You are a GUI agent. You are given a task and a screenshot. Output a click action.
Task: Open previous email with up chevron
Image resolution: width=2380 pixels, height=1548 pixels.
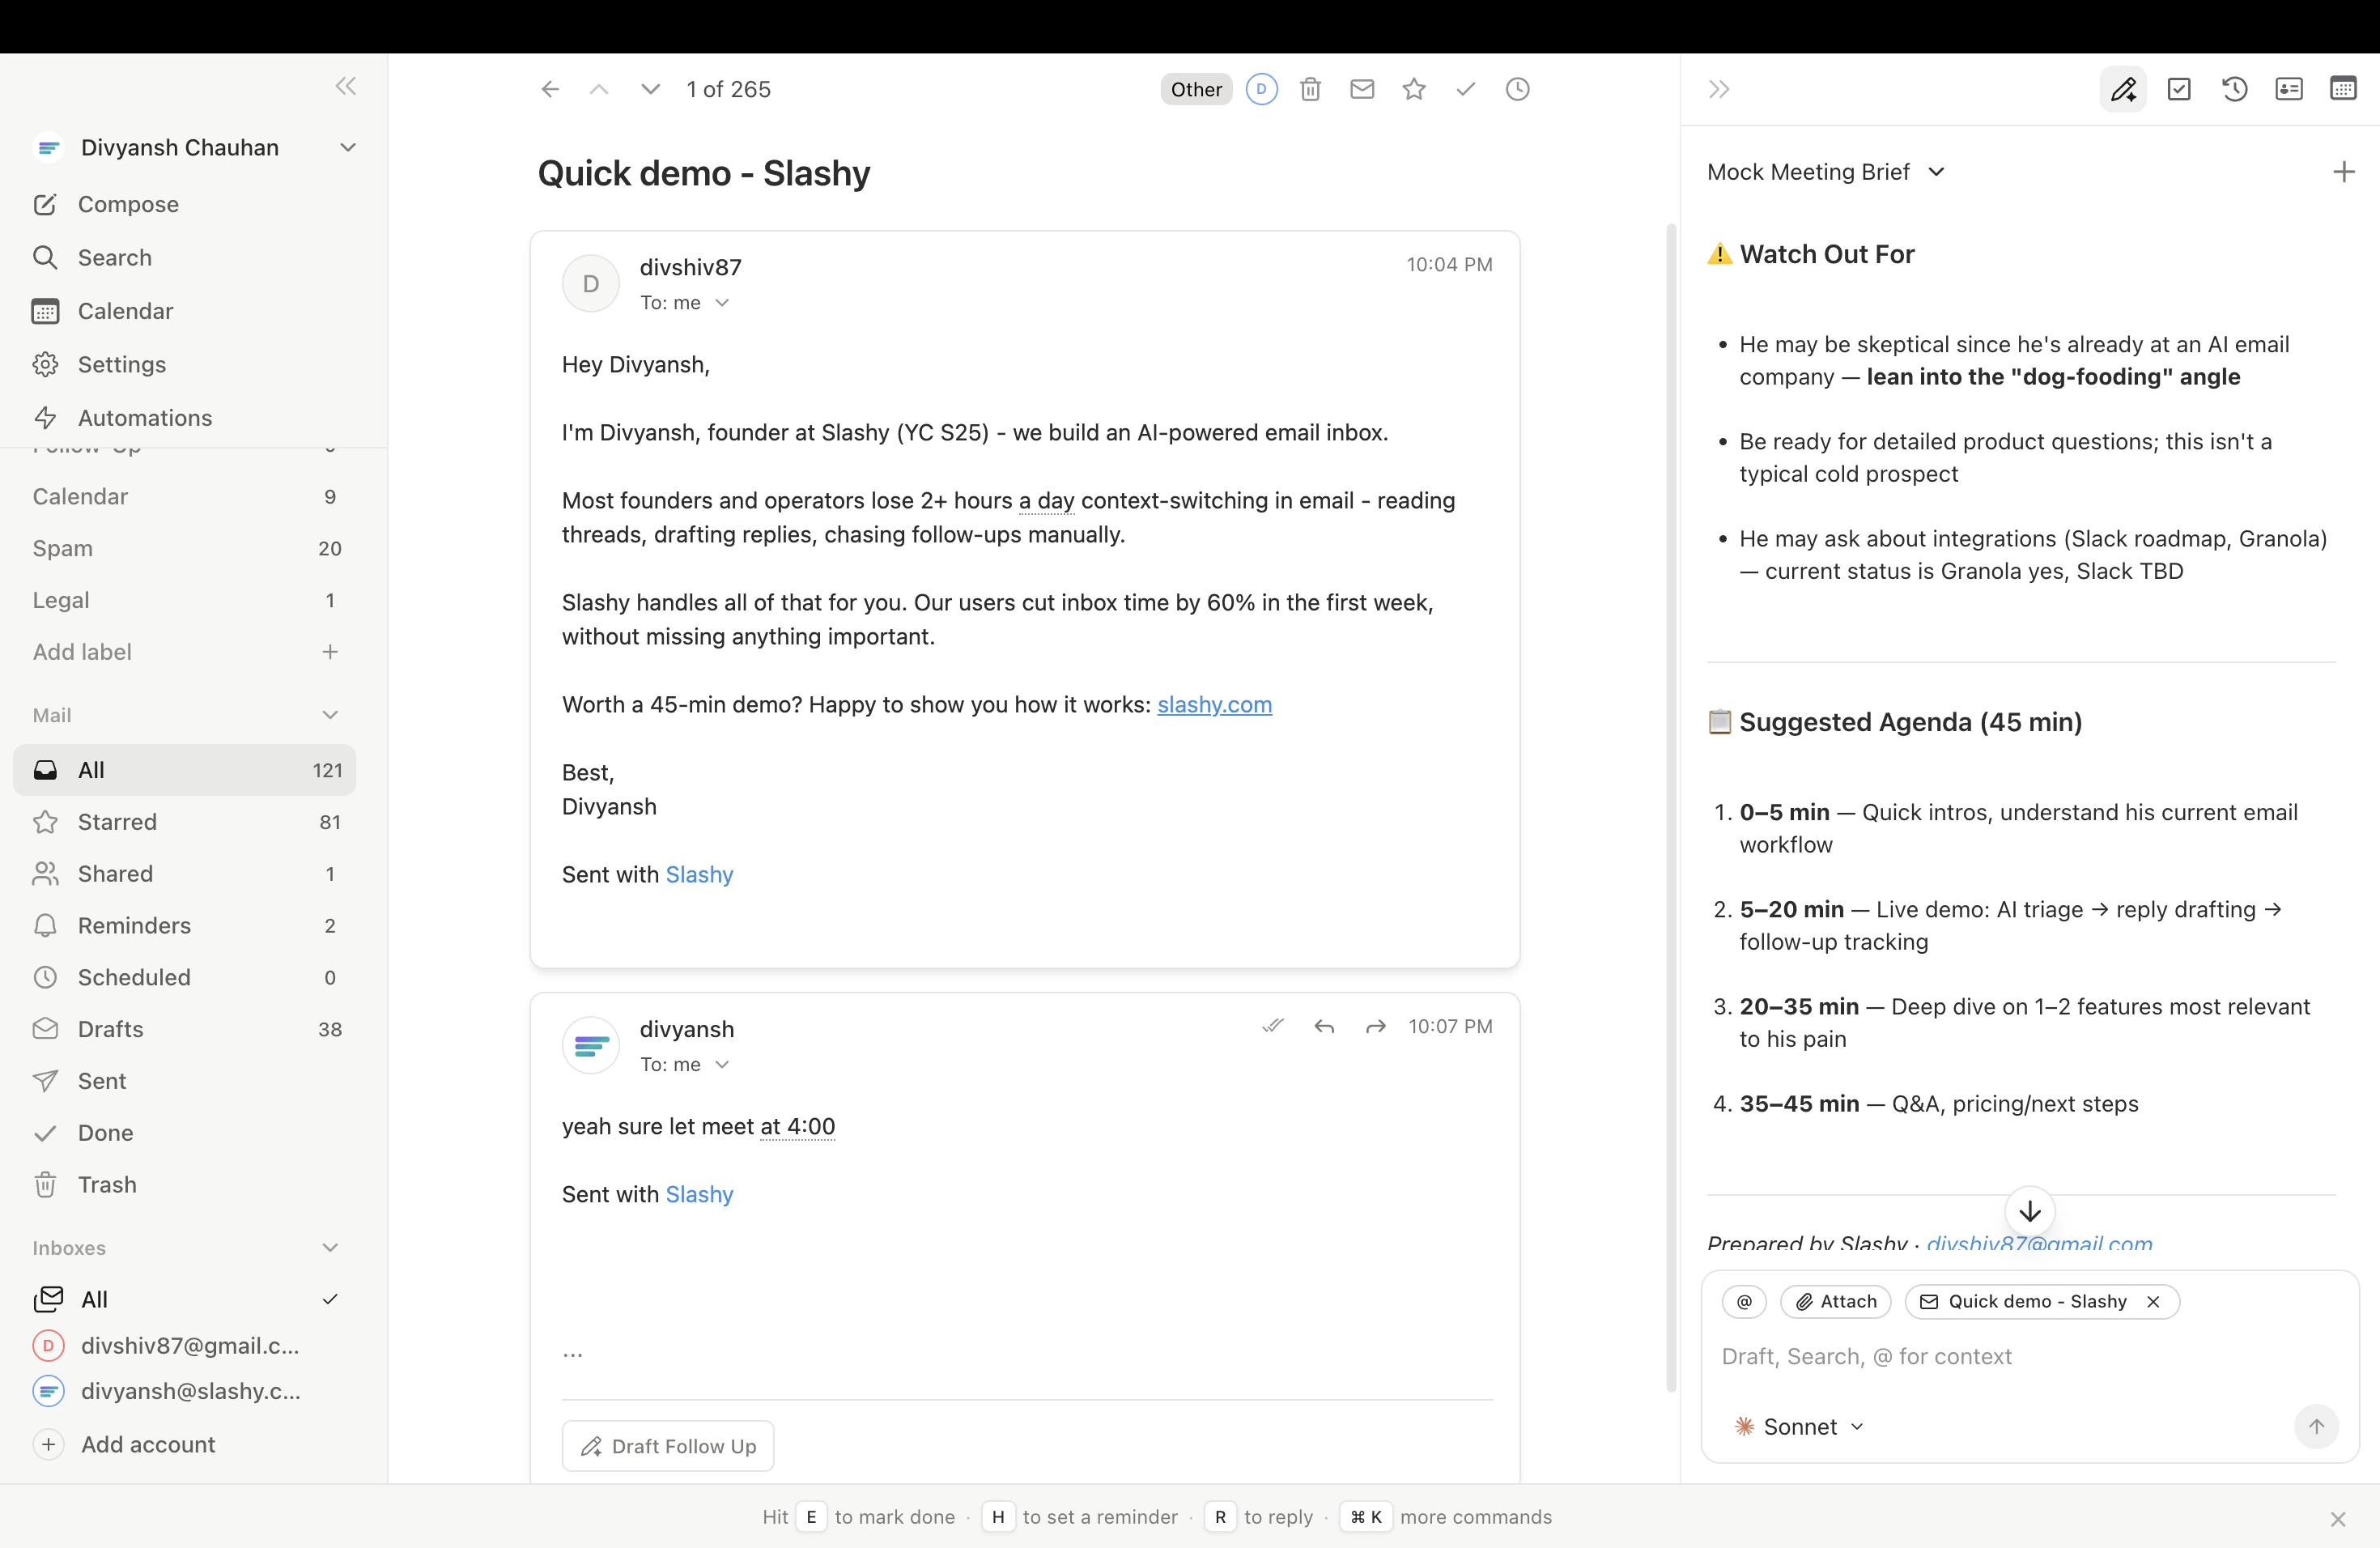(599, 90)
